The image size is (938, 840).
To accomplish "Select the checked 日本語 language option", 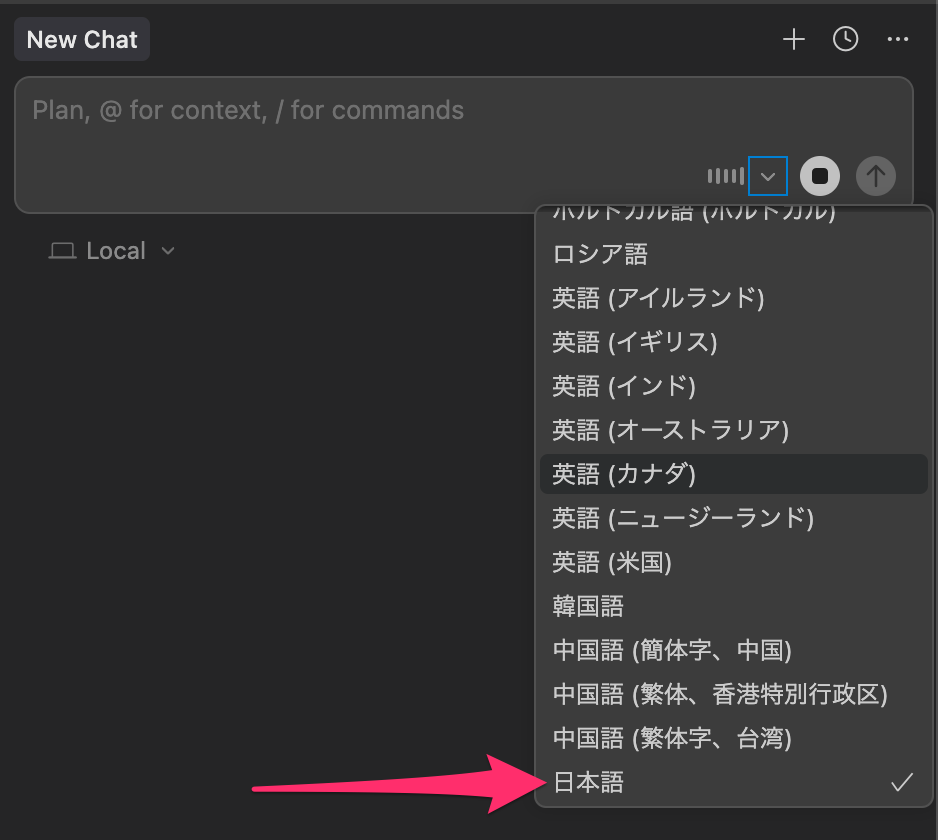I will [x=588, y=783].
